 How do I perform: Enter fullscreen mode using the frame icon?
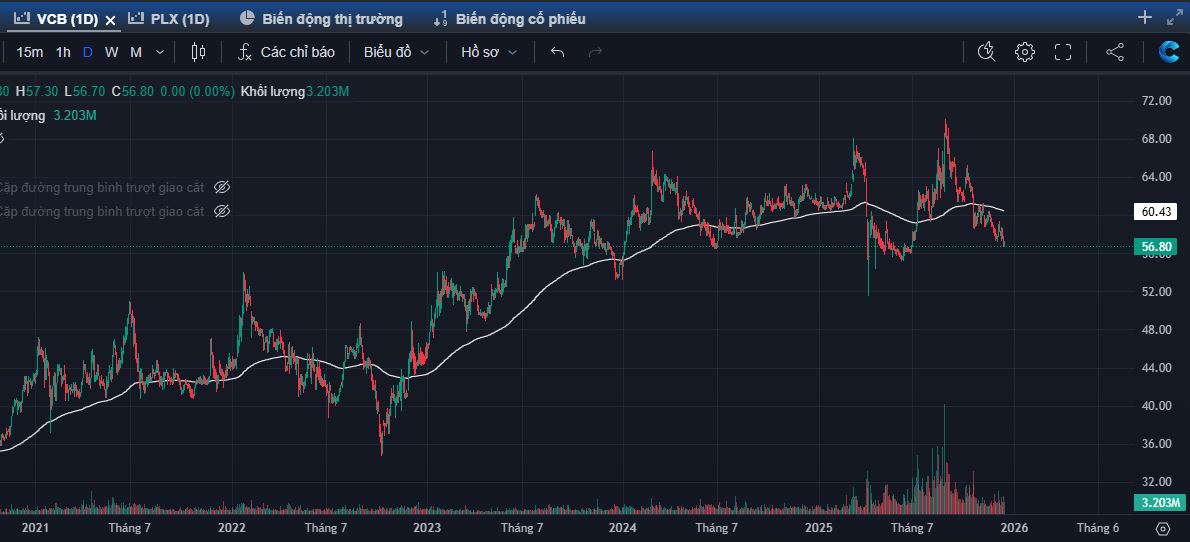click(x=1063, y=52)
